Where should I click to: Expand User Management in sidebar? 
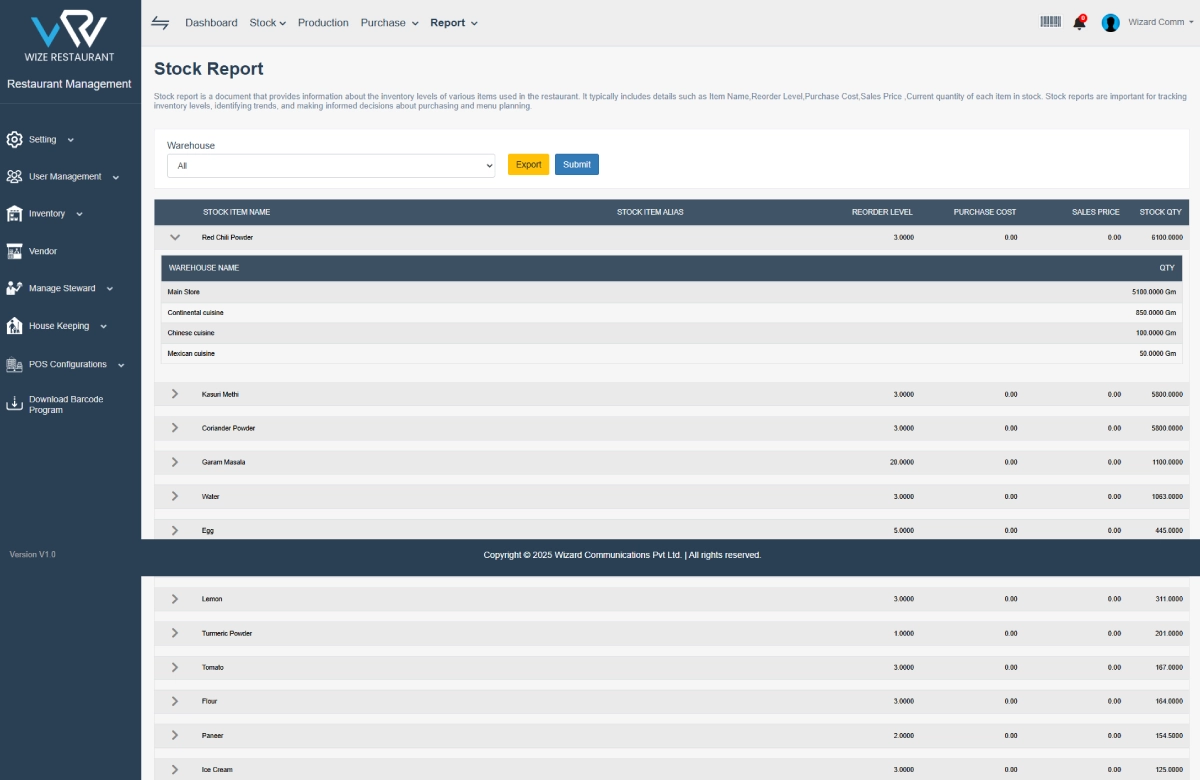(x=65, y=177)
